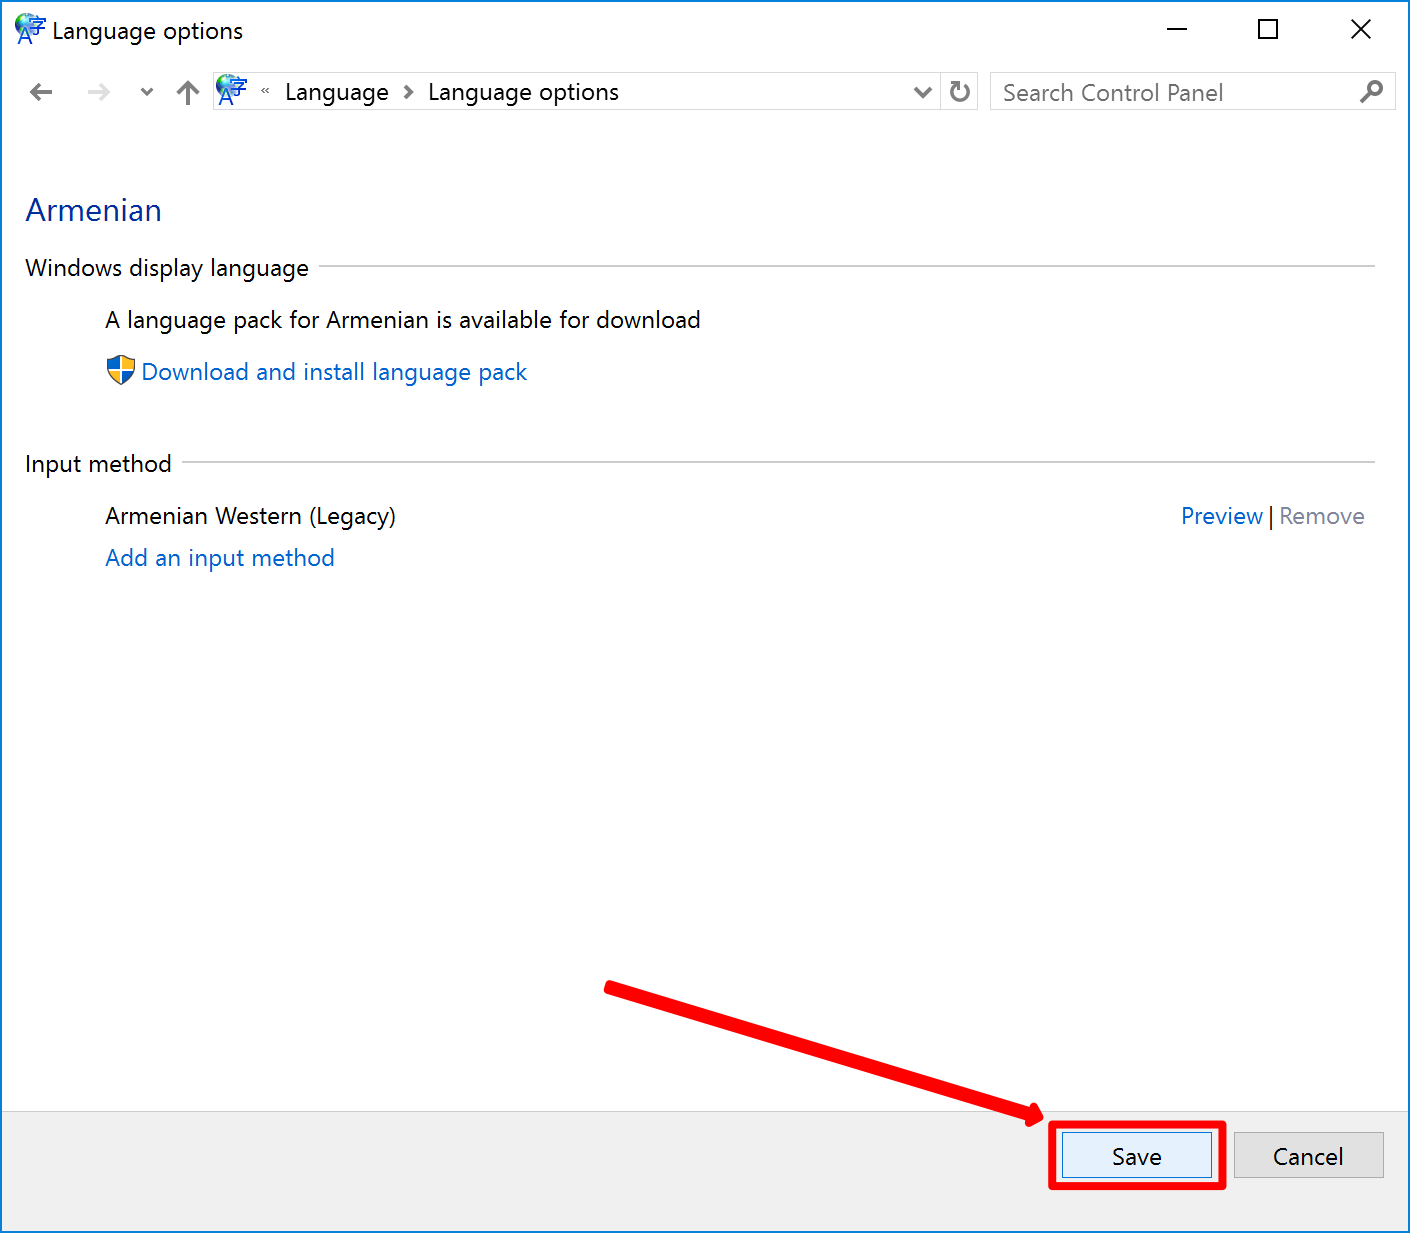Click the language icon in address bar
This screenshot has width=1410, height=1233.
pyautogui.click(x=232, y=91)
